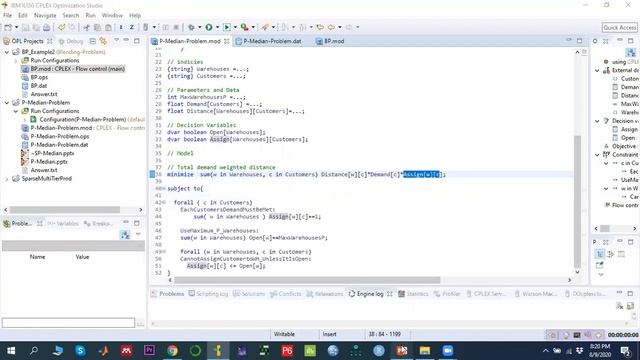This screenshot has height=360, width=640.
Task: Open the Navigate menu
Action: 45,16
